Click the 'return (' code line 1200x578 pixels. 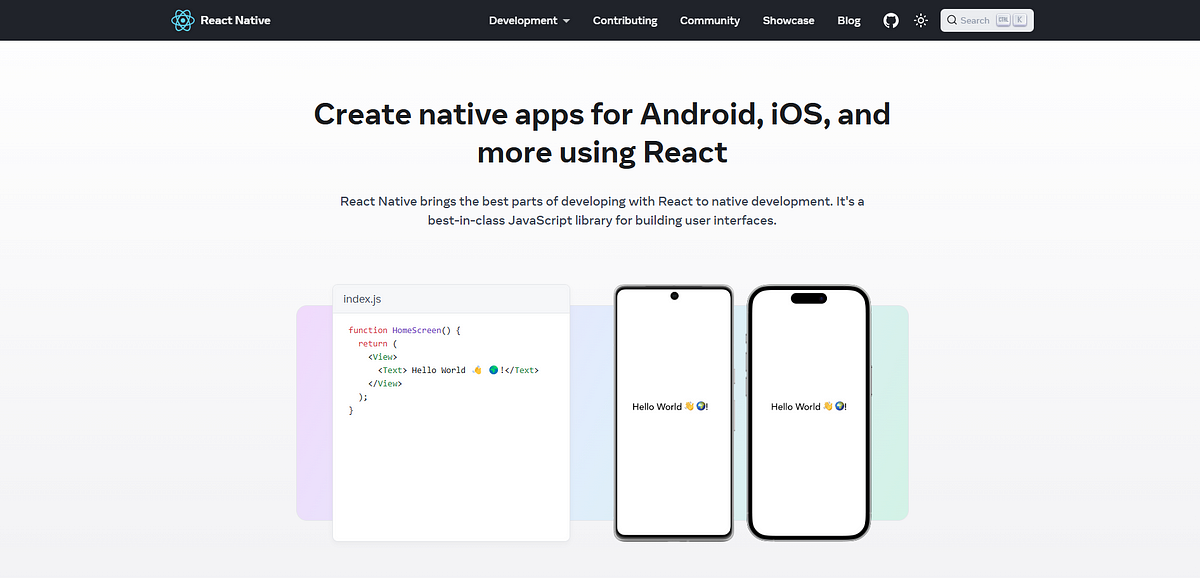click(x=378, y=343)
